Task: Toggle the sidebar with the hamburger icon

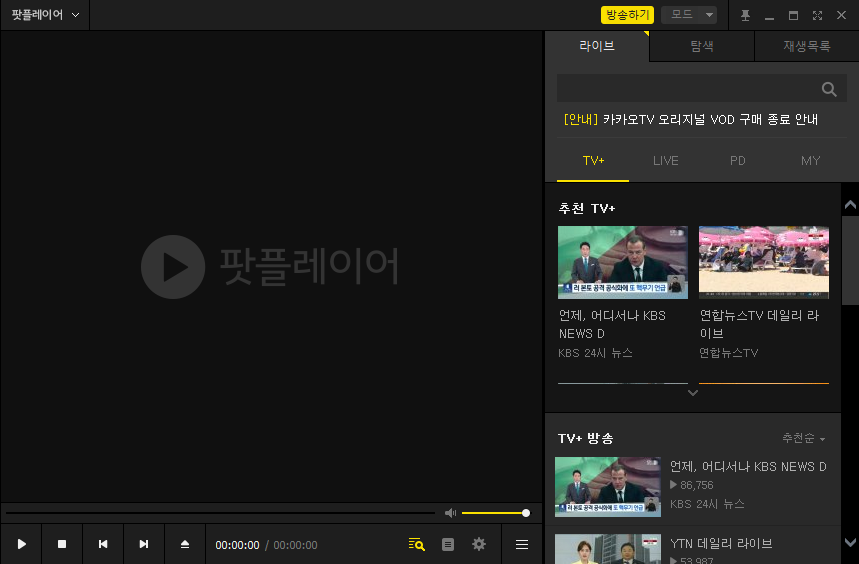Action: 522,544
